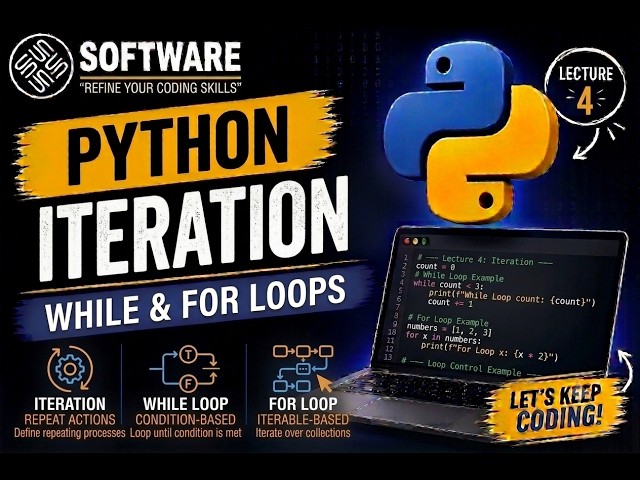The height and width of the screenshot is (480, 640).
Task: Click the ITERATION headline word
Action: pyautogui.click(x=194, y=231)
